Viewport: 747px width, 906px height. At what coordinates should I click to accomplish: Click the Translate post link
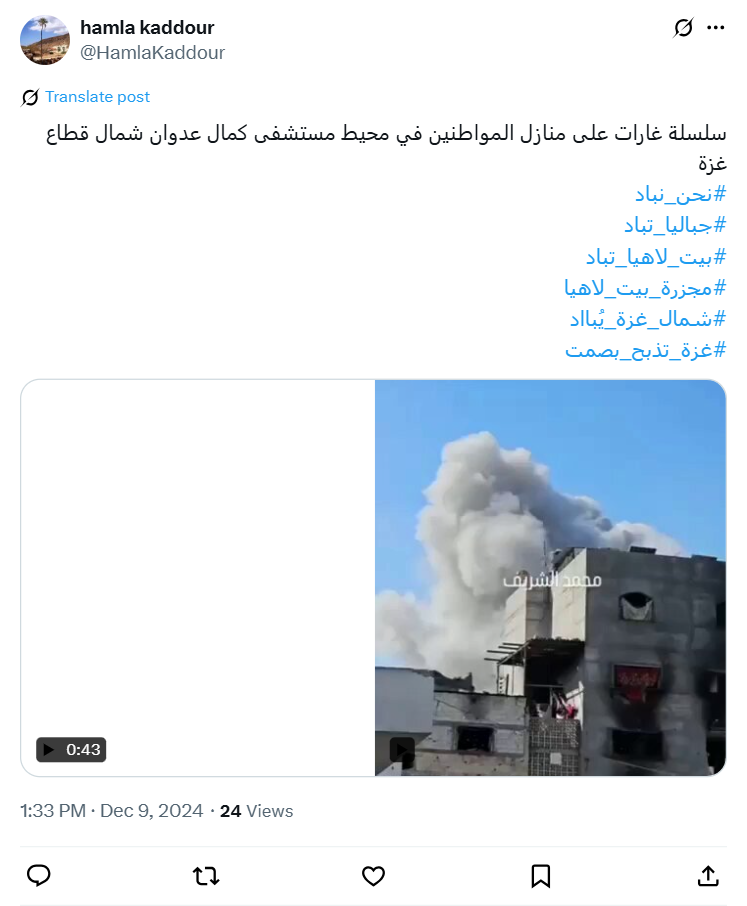(x=97, y=96)
